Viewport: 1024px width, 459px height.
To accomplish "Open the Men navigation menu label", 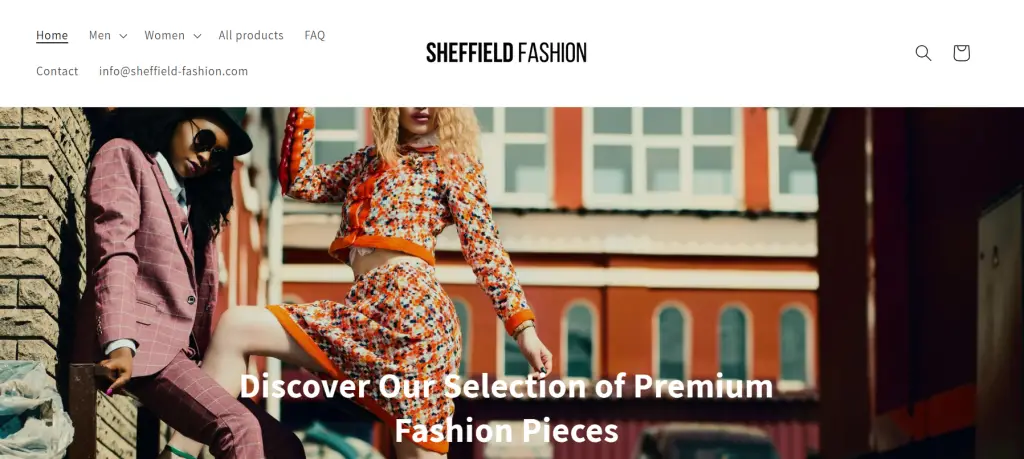I will coord(100,35).
